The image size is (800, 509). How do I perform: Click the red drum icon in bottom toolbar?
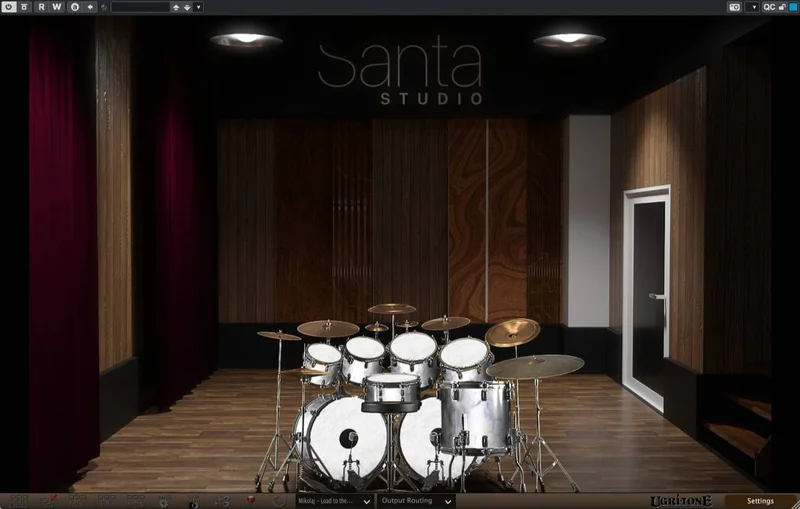(251, 501)
